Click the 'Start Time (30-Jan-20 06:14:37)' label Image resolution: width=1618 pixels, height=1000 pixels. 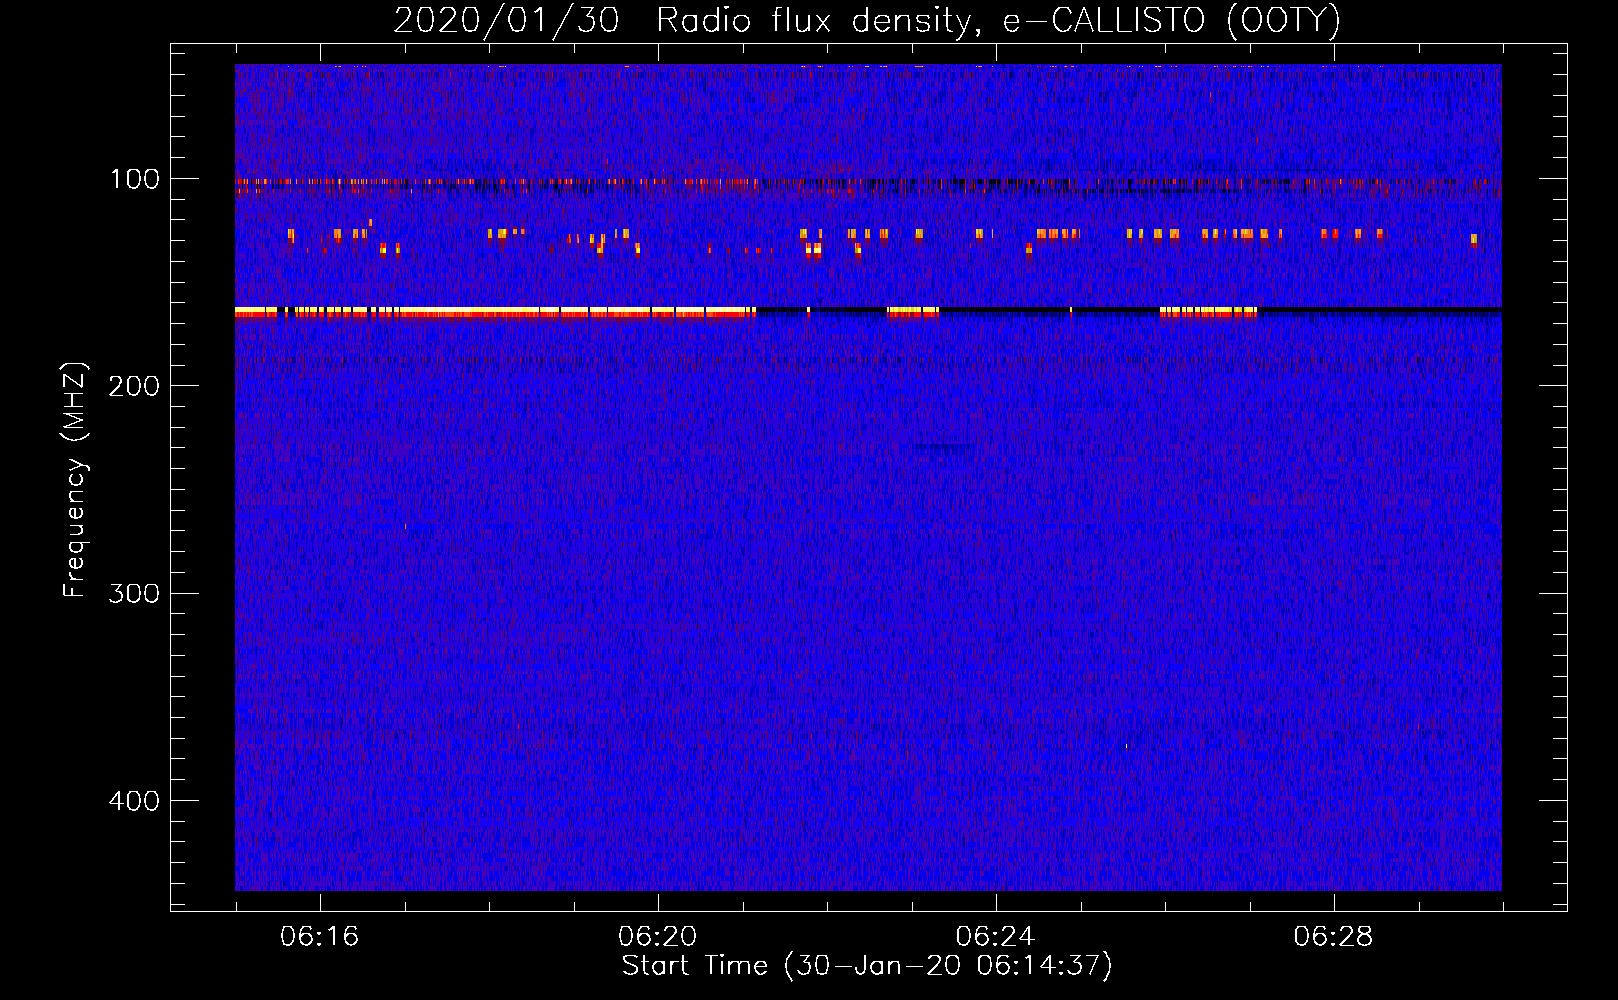[x=867, y=966]
